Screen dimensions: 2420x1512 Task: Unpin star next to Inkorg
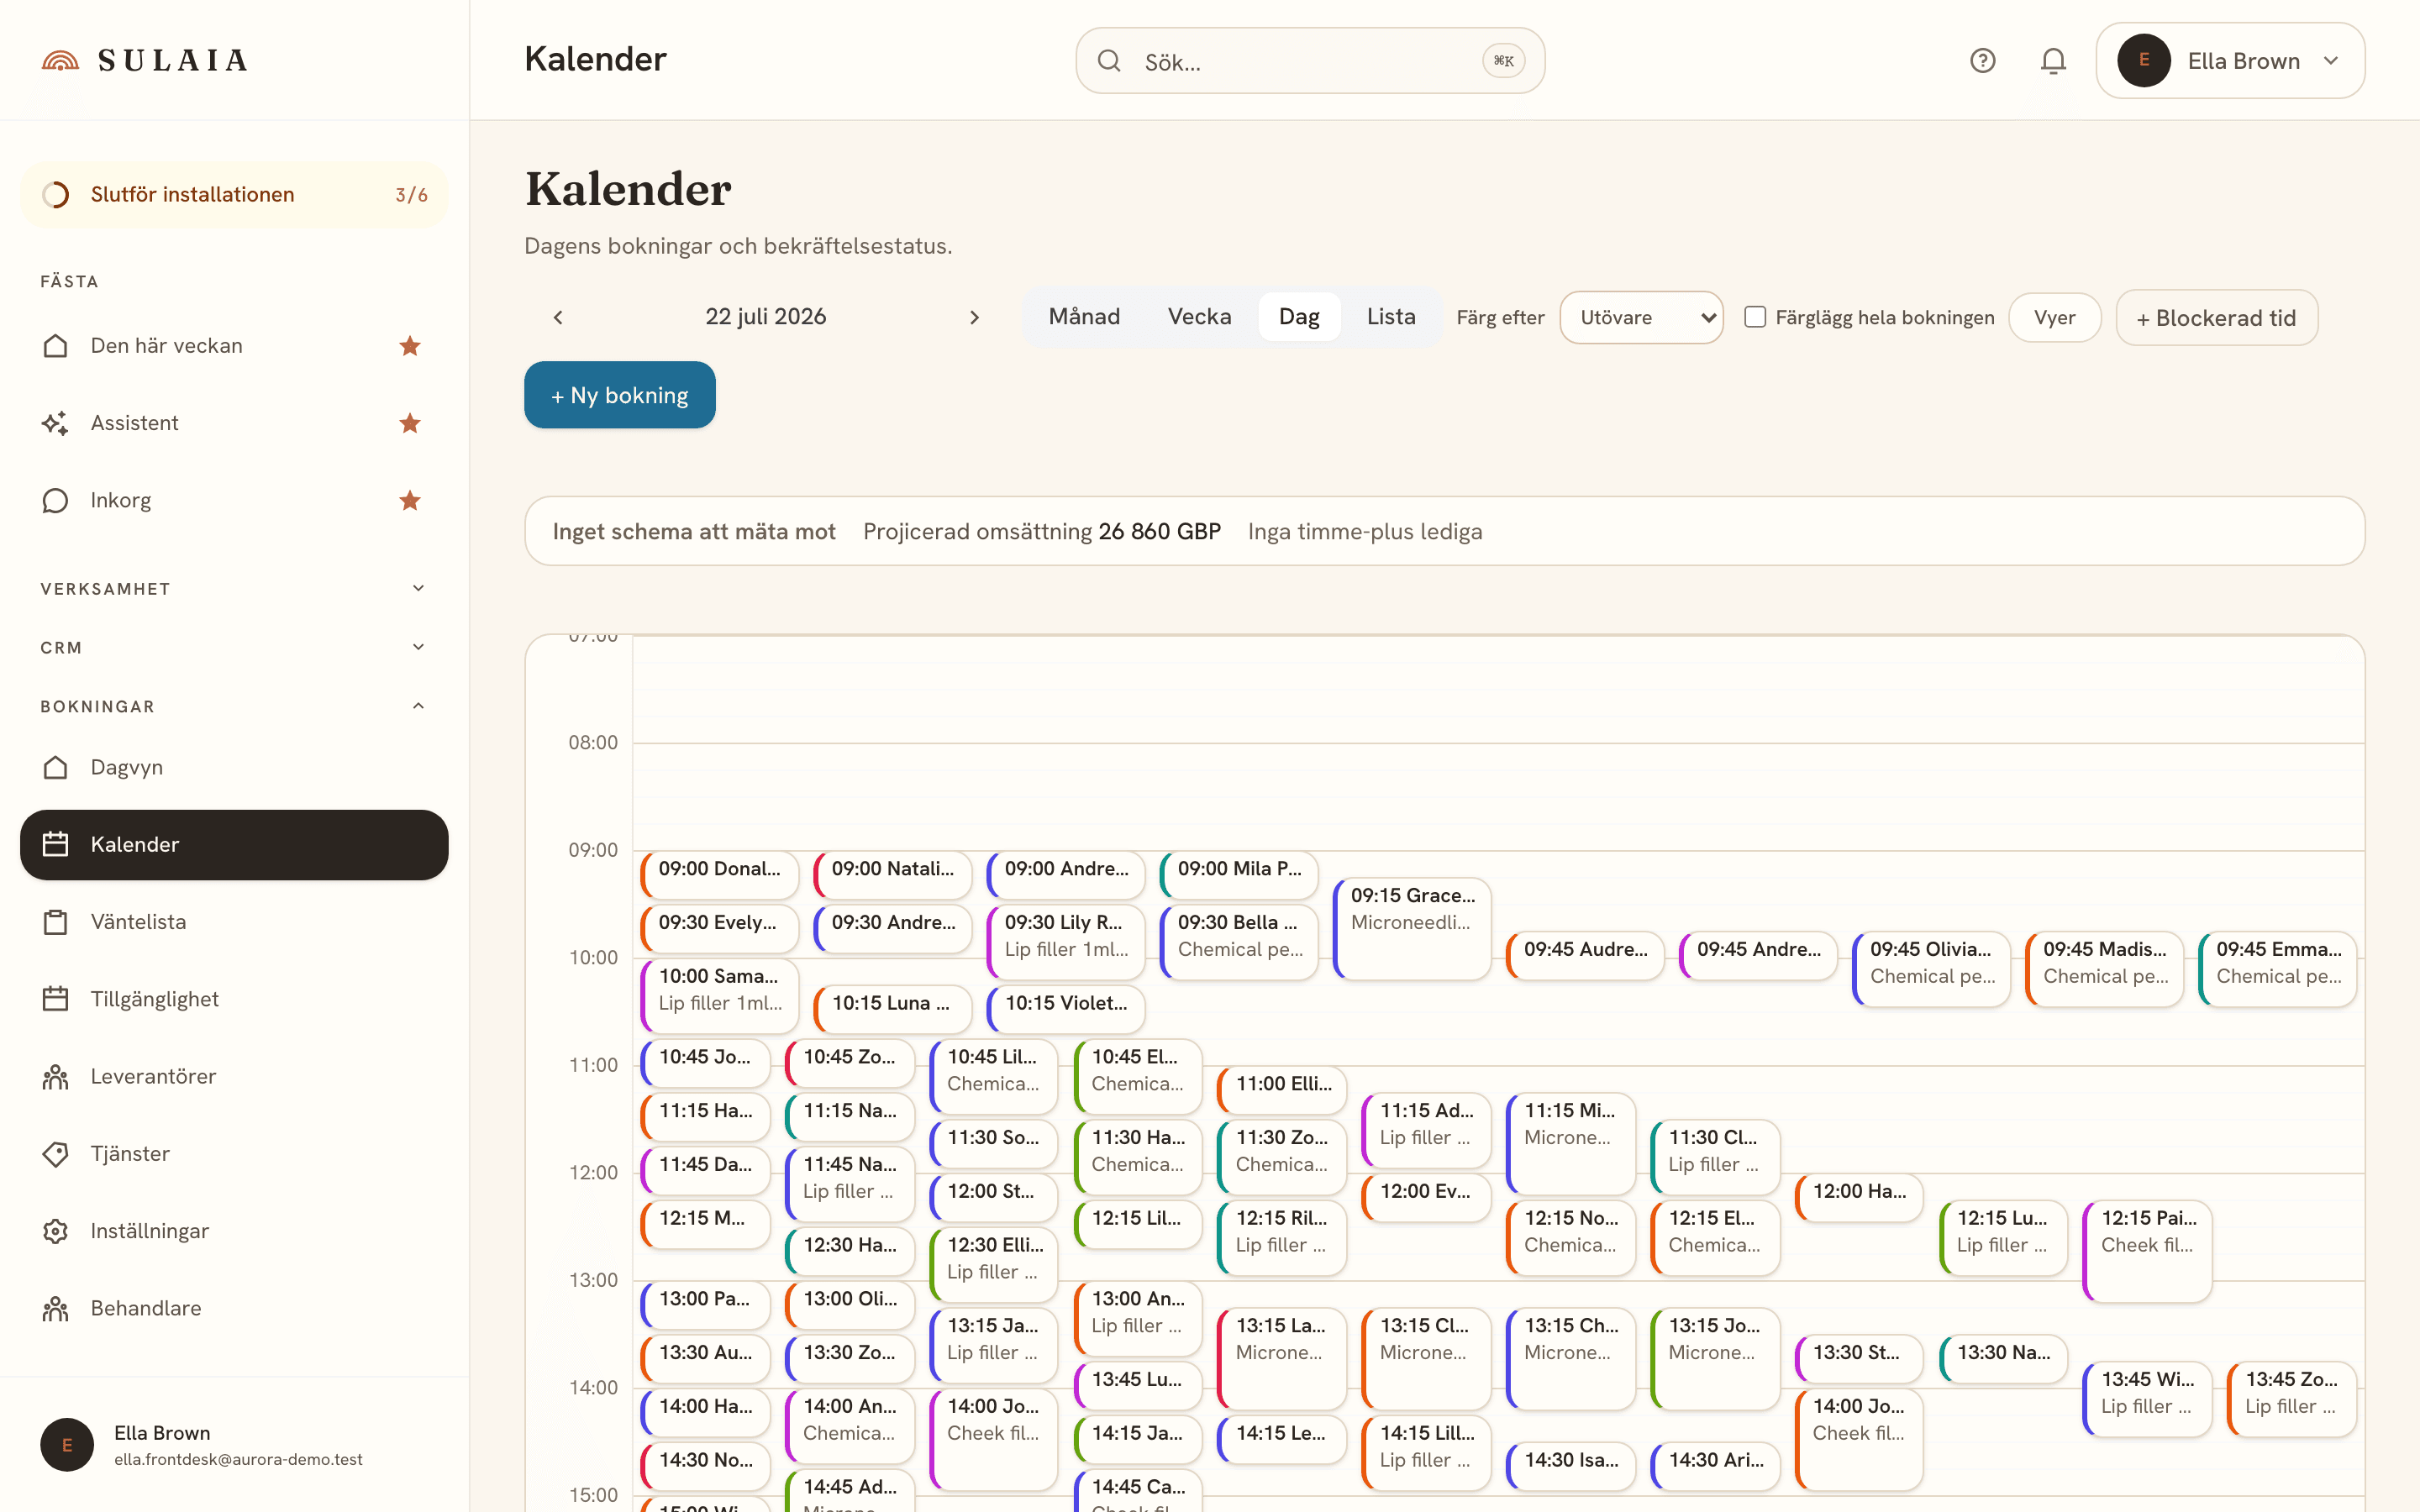410,500
